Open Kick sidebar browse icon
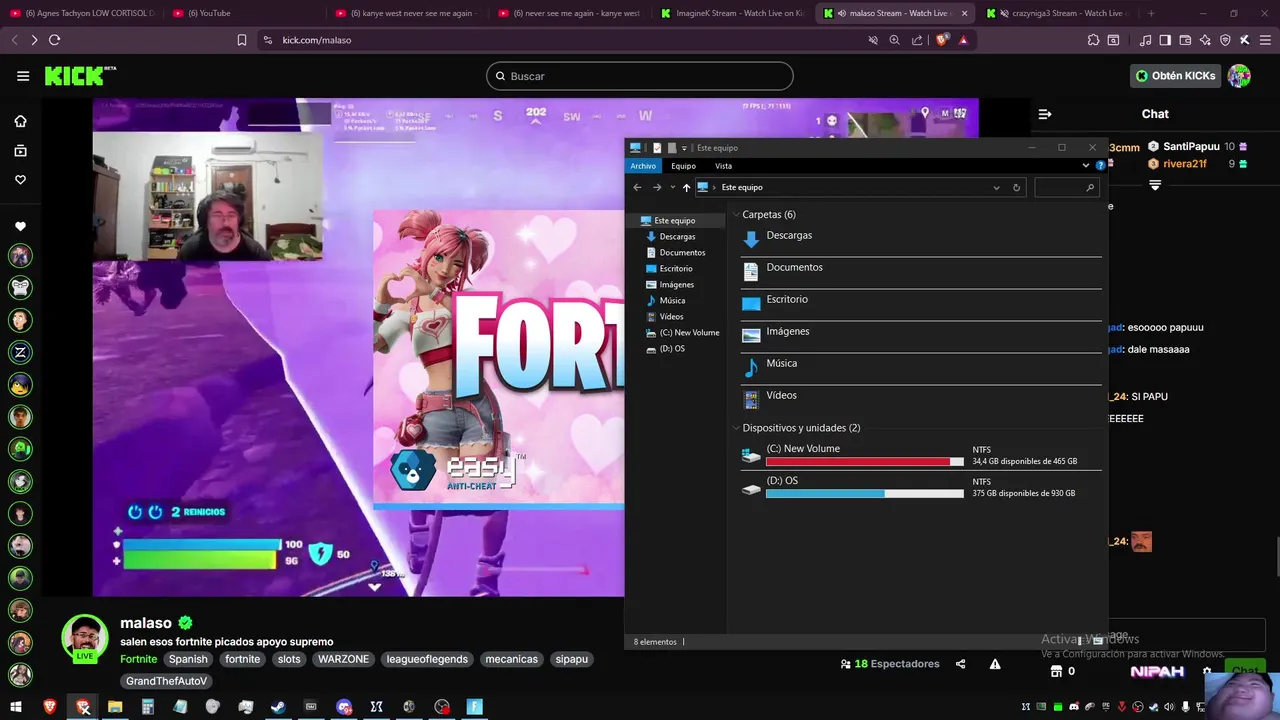Screen dimensions: 1280x720 pos(20,151)
